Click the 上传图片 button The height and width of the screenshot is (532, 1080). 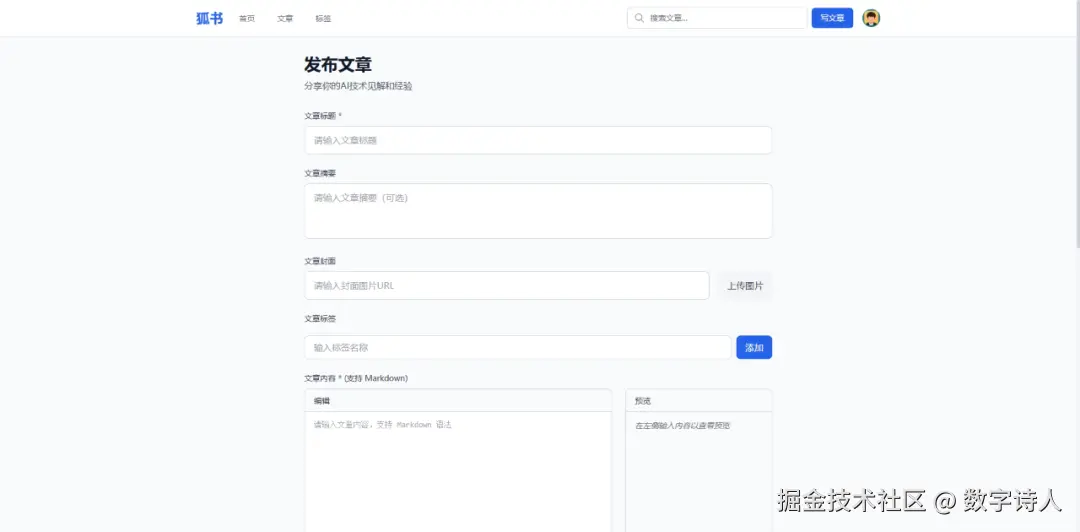tap(745, 285)
